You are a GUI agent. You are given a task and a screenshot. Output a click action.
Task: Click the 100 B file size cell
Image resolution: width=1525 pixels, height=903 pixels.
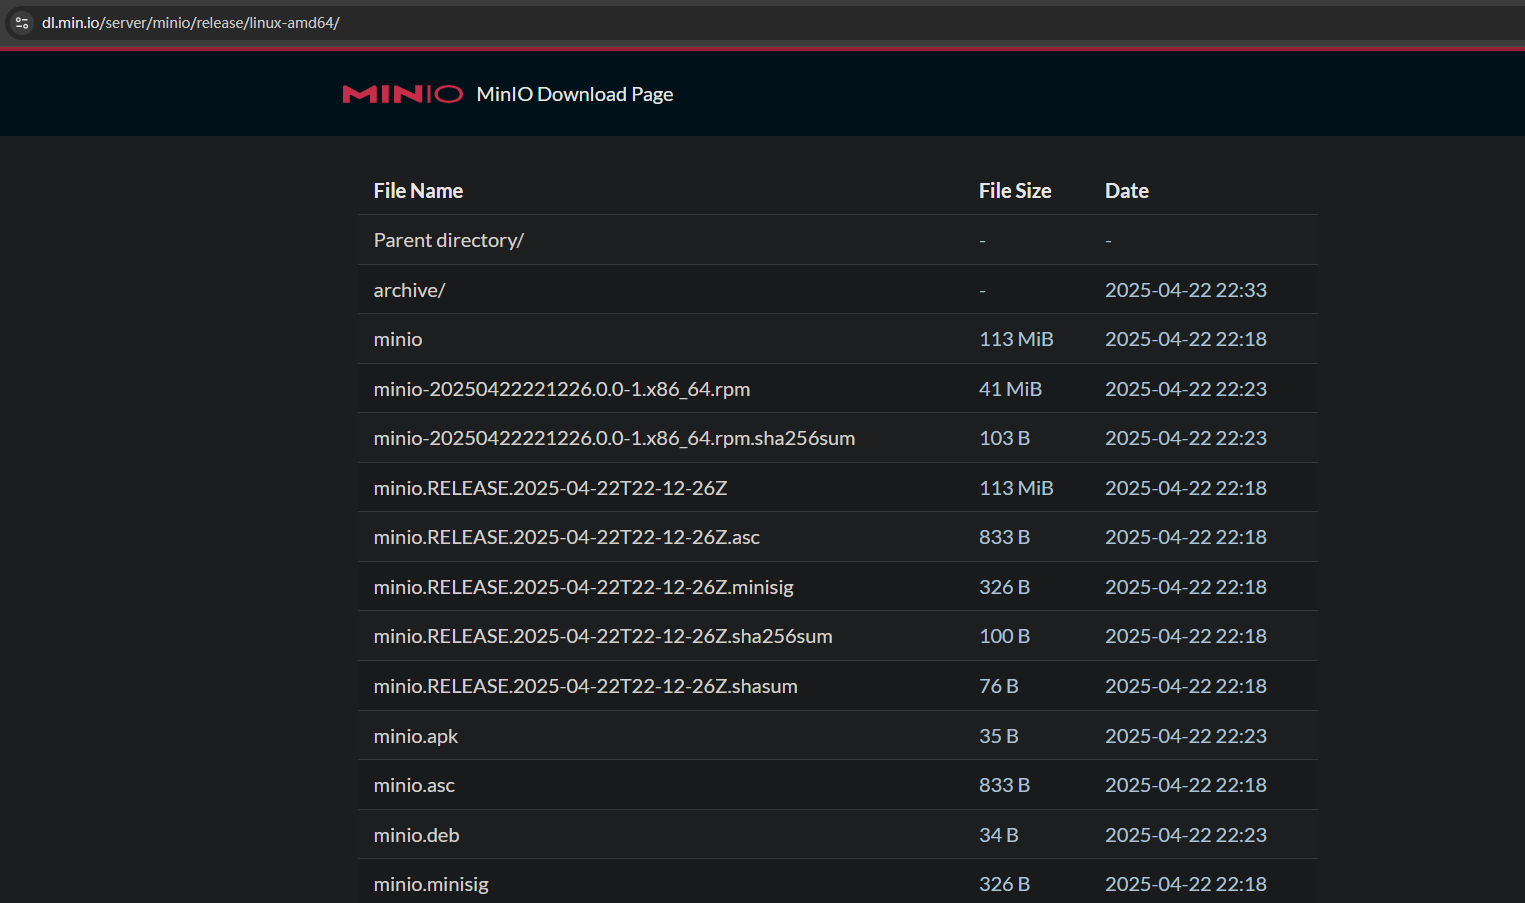point(1004,636)
